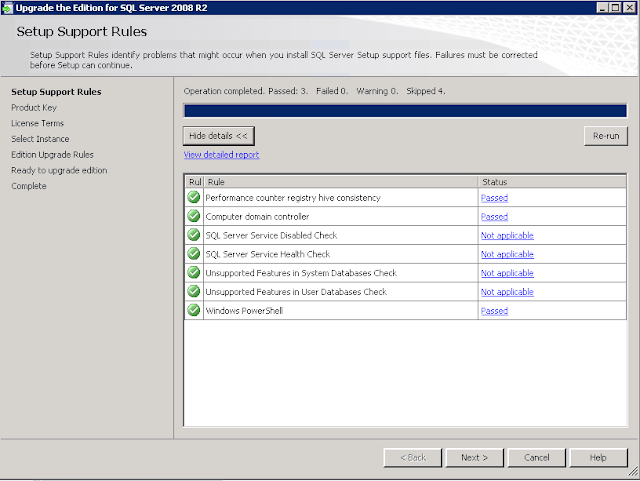Open Help for the setup wizard
Viewport: 640px width, 481px height.
pos(598,458)
